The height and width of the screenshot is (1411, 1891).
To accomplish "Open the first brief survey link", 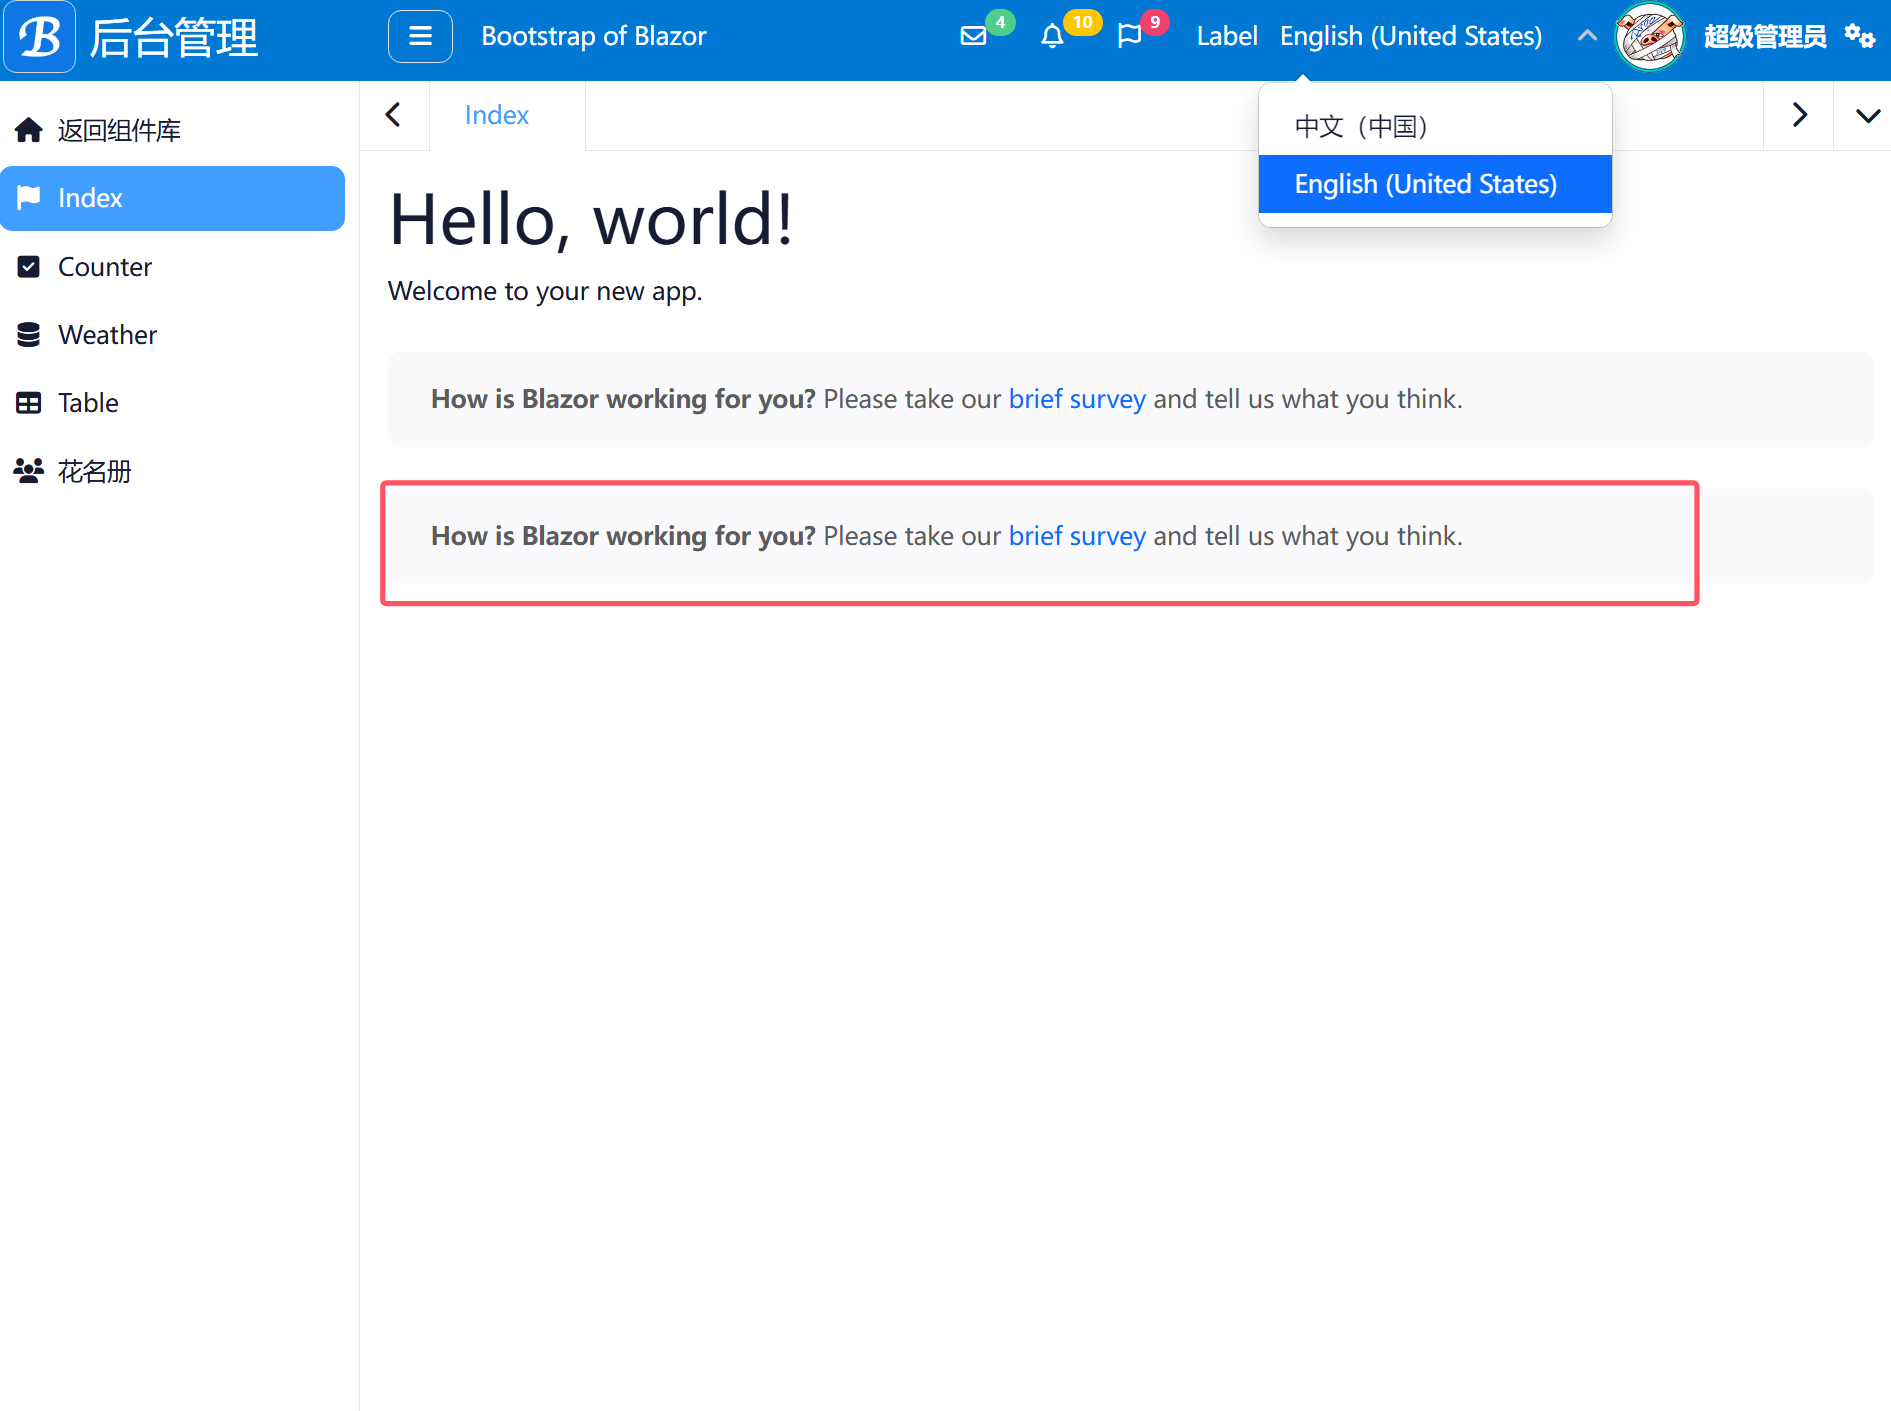I will [1076, 399].
